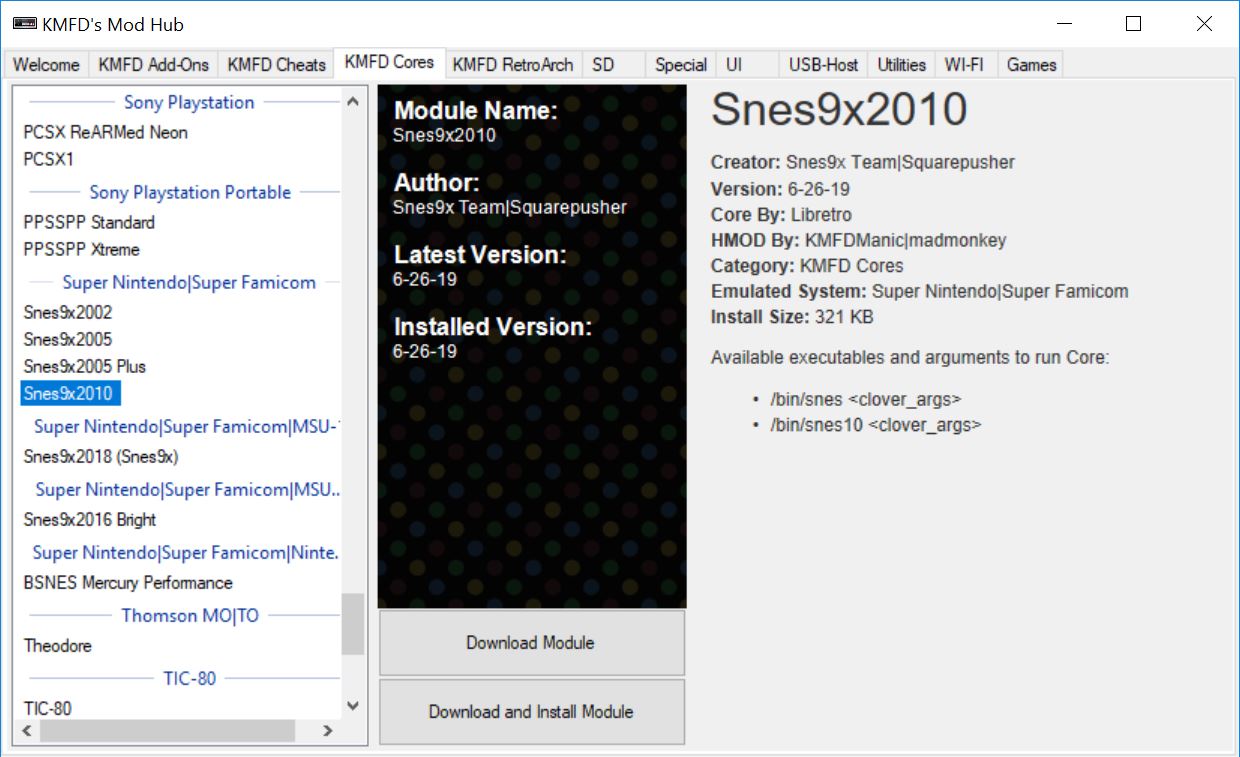Select the Theodore core
Image resolution: width=1240 pixels, height=757 pixels.
click(58, 645)
